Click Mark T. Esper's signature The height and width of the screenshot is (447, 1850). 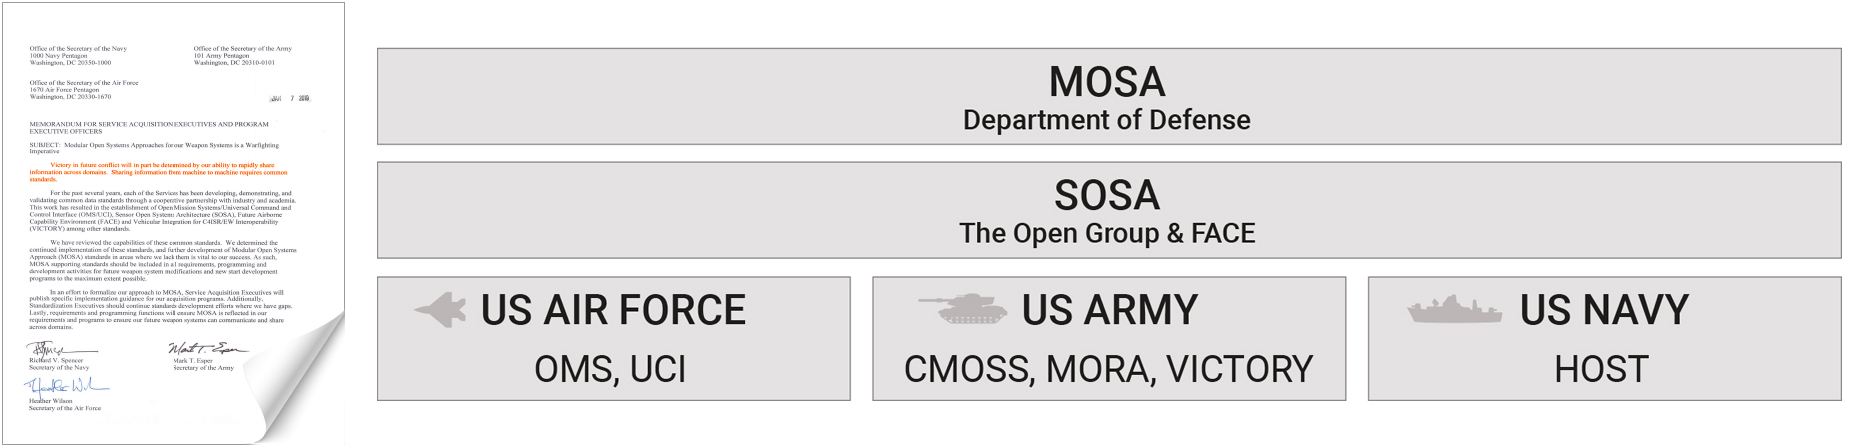click(x=205, y=348)
